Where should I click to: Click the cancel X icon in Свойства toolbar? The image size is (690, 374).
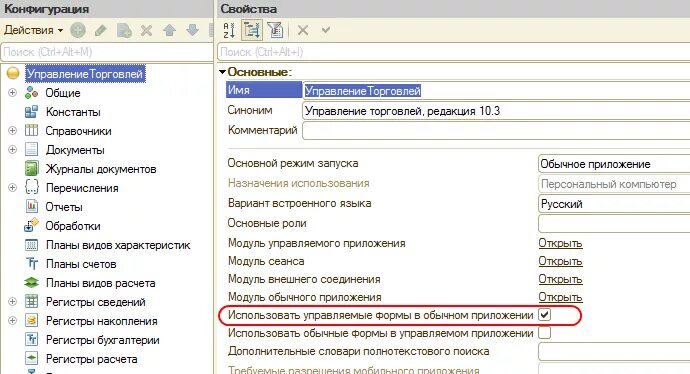pyautogui.click(x=303, y=30)
